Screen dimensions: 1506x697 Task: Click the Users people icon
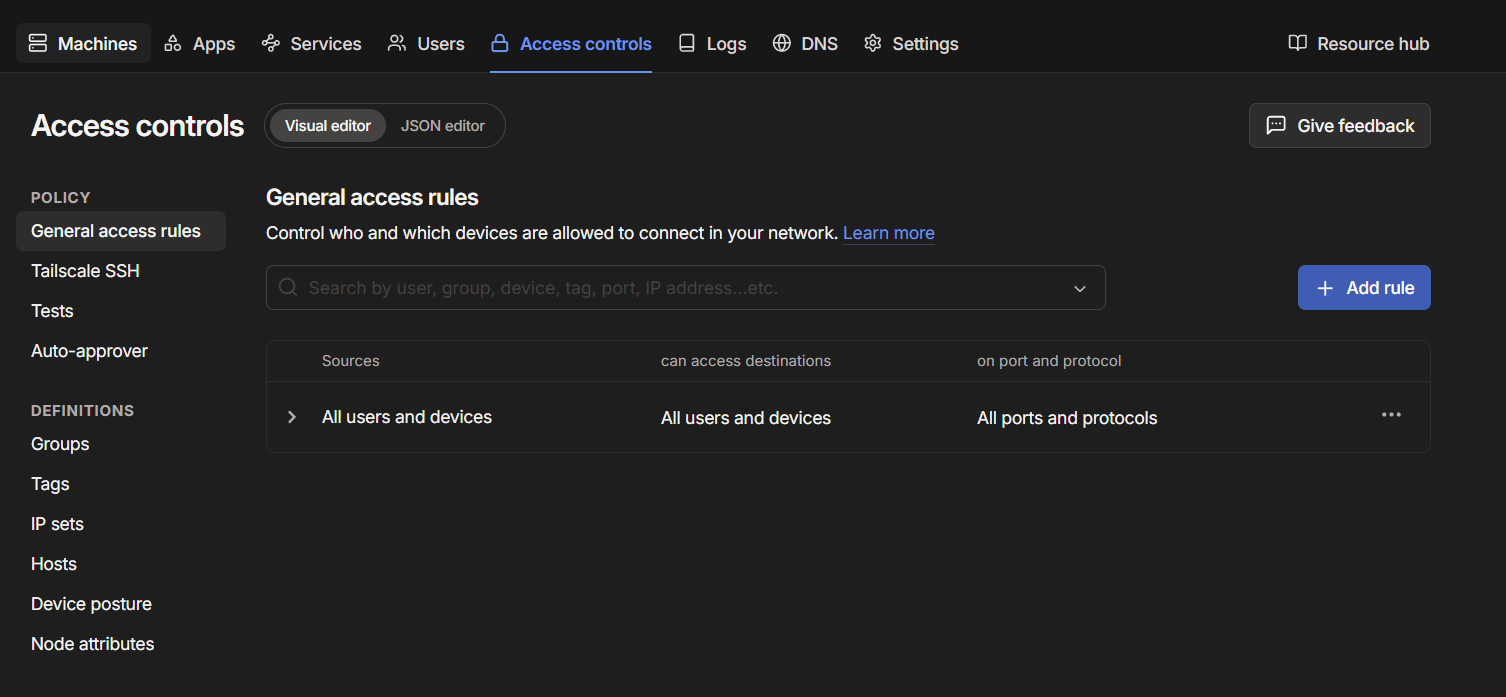click(397, 43)
